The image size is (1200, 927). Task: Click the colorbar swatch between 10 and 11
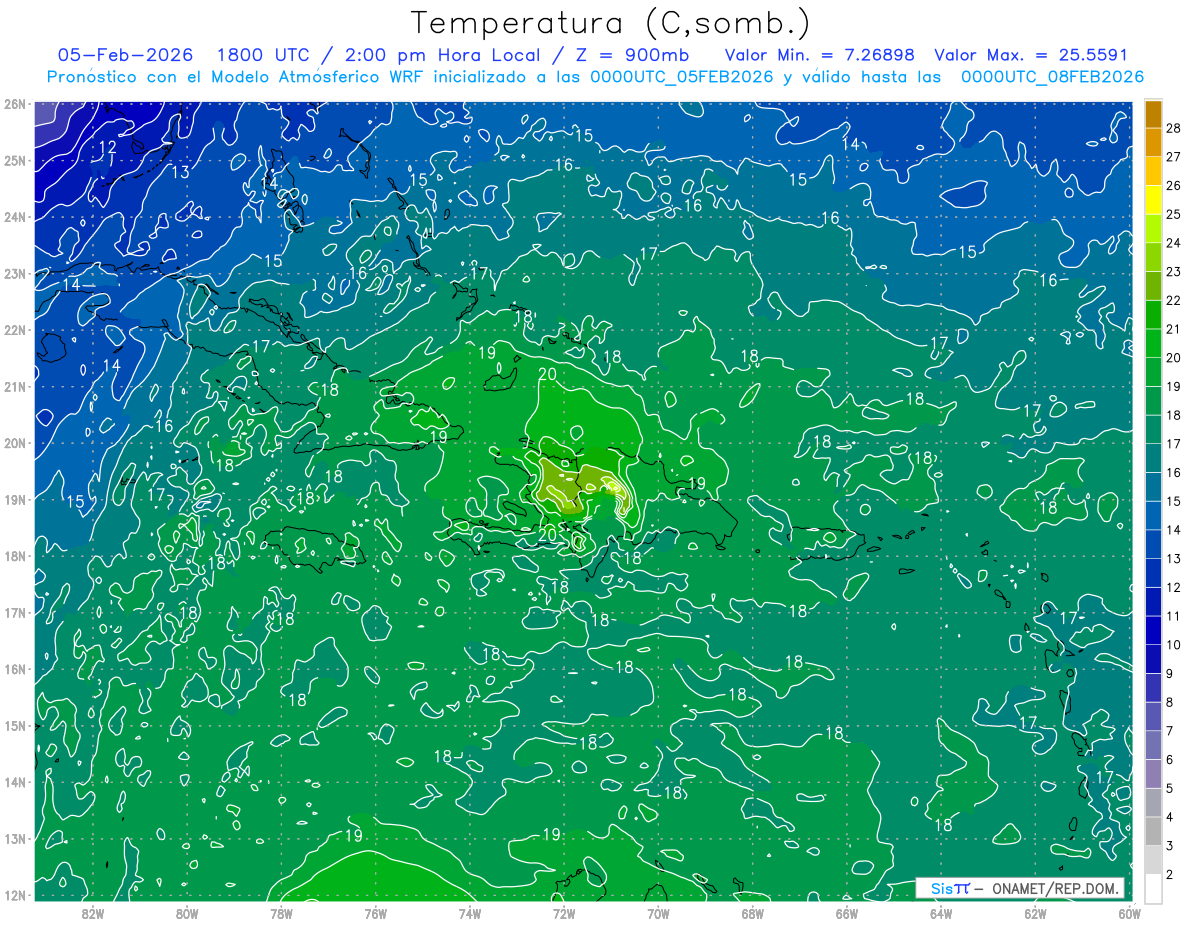tap(1153, 631)
